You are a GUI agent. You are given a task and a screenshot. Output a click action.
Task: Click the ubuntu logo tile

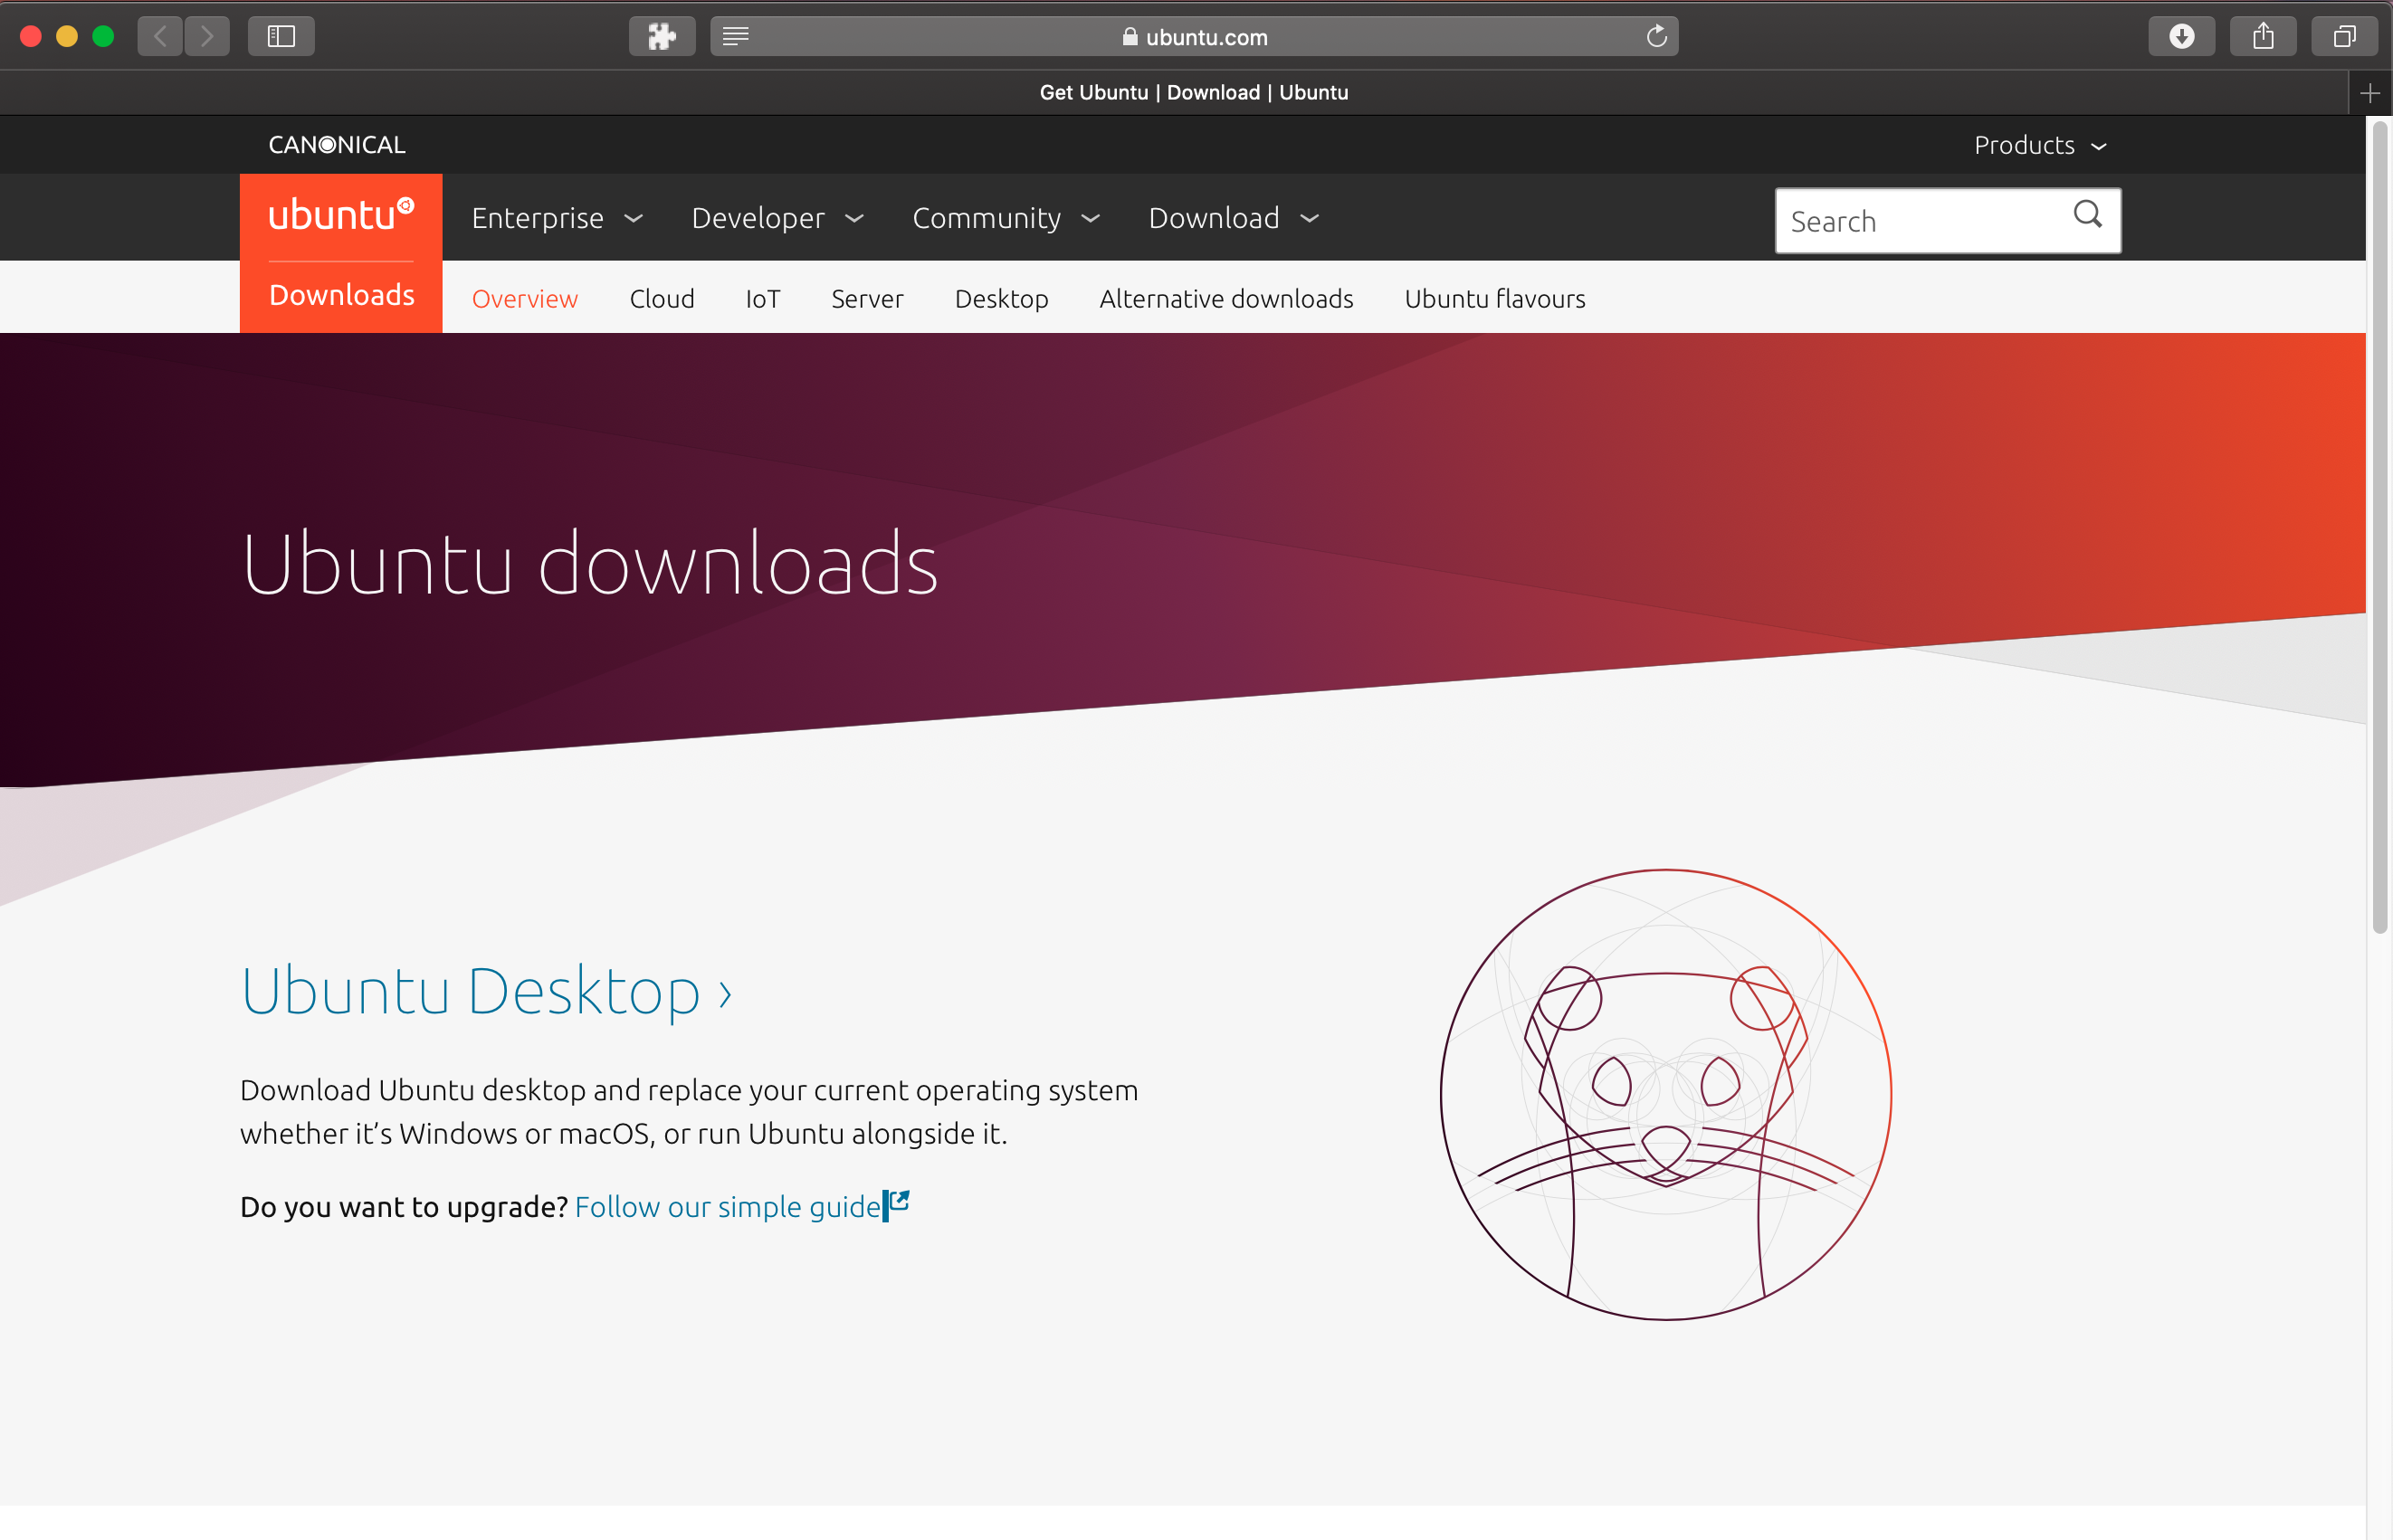pos(341,215)
